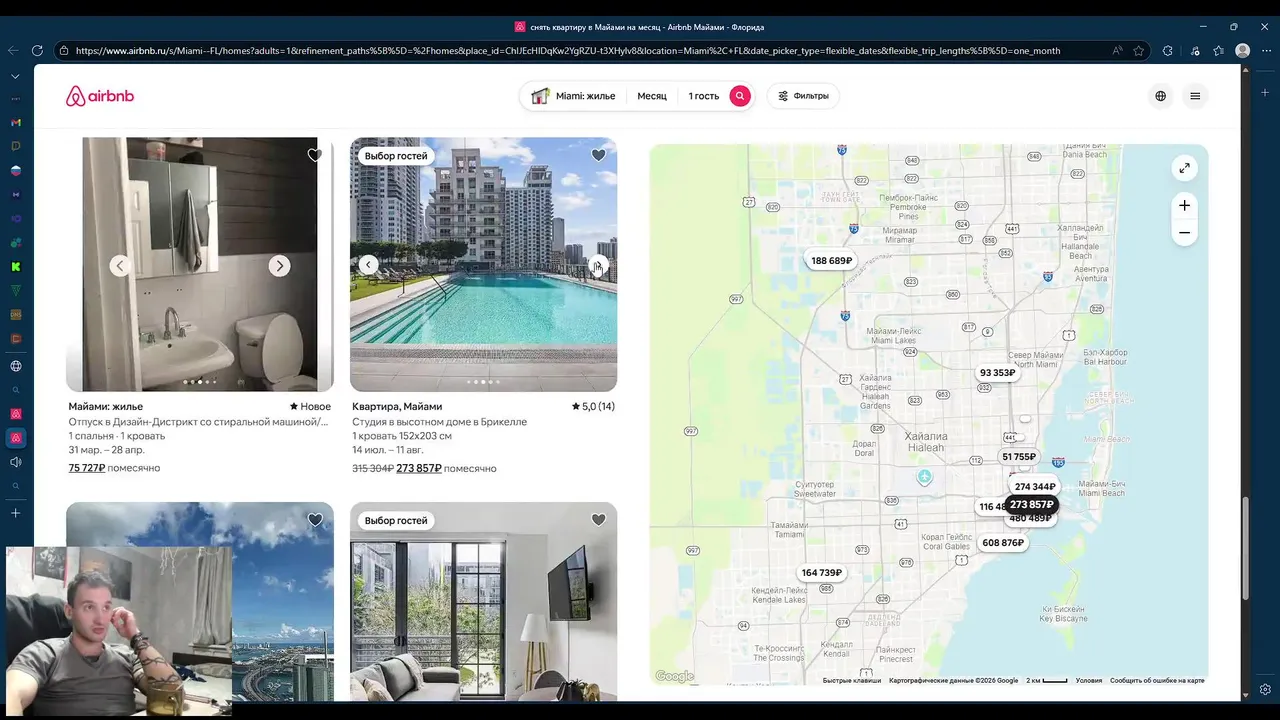Open browser settings and more menu
Image resolution: width=1280 pixels, height=720 pixels.
point(1265,51)
